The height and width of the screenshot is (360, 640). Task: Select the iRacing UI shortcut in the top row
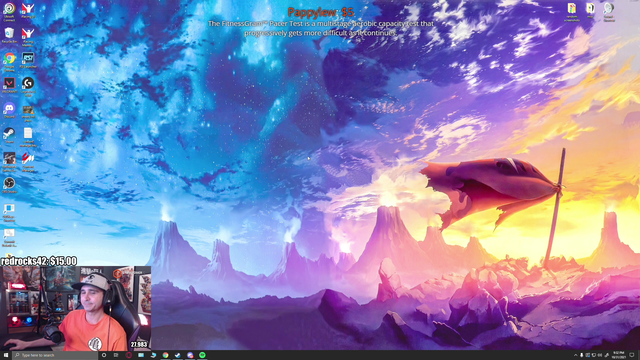point(28,11)
